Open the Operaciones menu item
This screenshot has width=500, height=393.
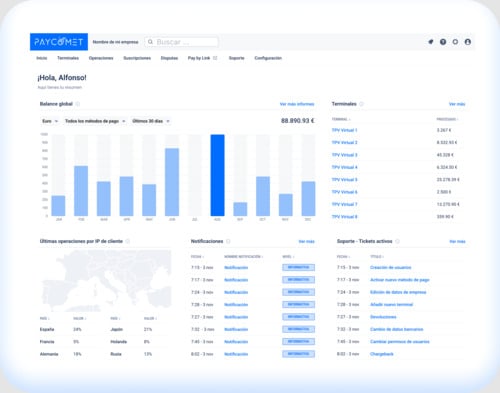pyautogui.click(x=101, y=58)
